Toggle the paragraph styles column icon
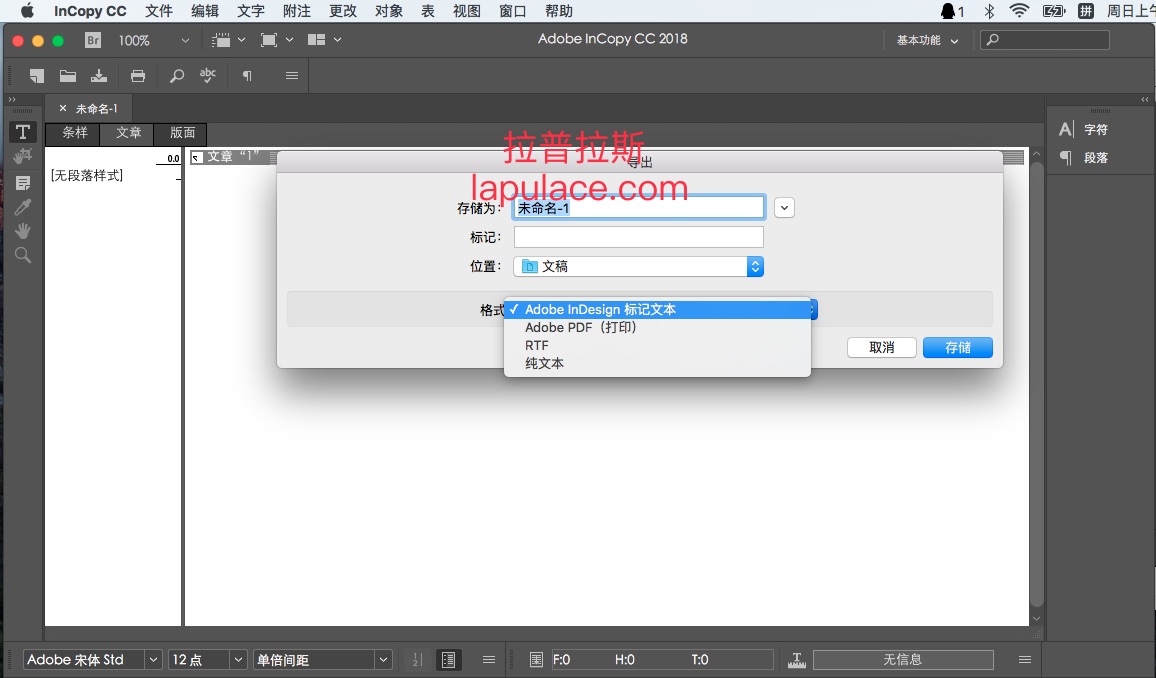The width and height of the screenshot is (1156, 678). (448, 660)
